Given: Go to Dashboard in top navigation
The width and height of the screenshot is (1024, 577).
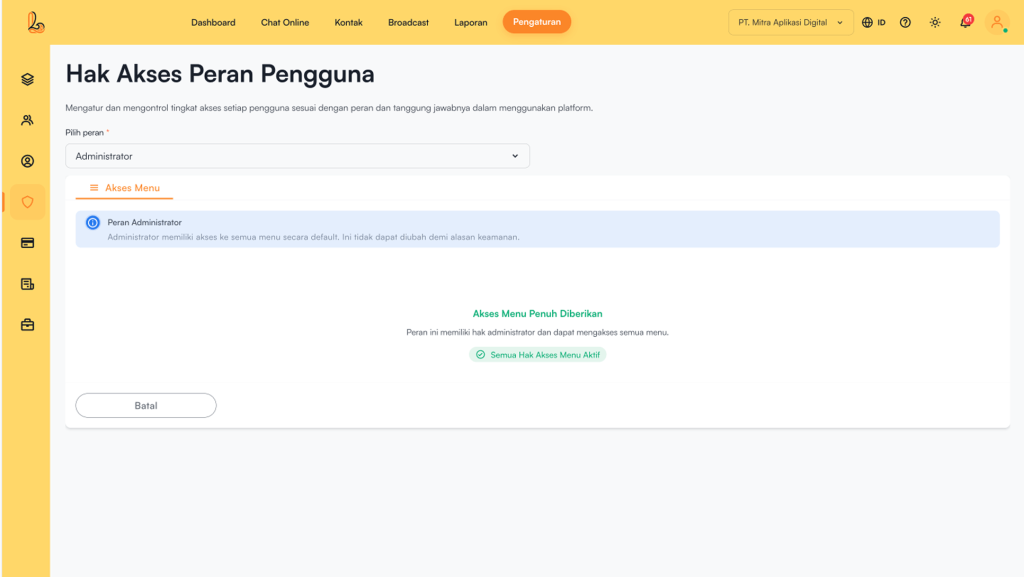Looking at the screenshot, I should (x=213, y=22).
